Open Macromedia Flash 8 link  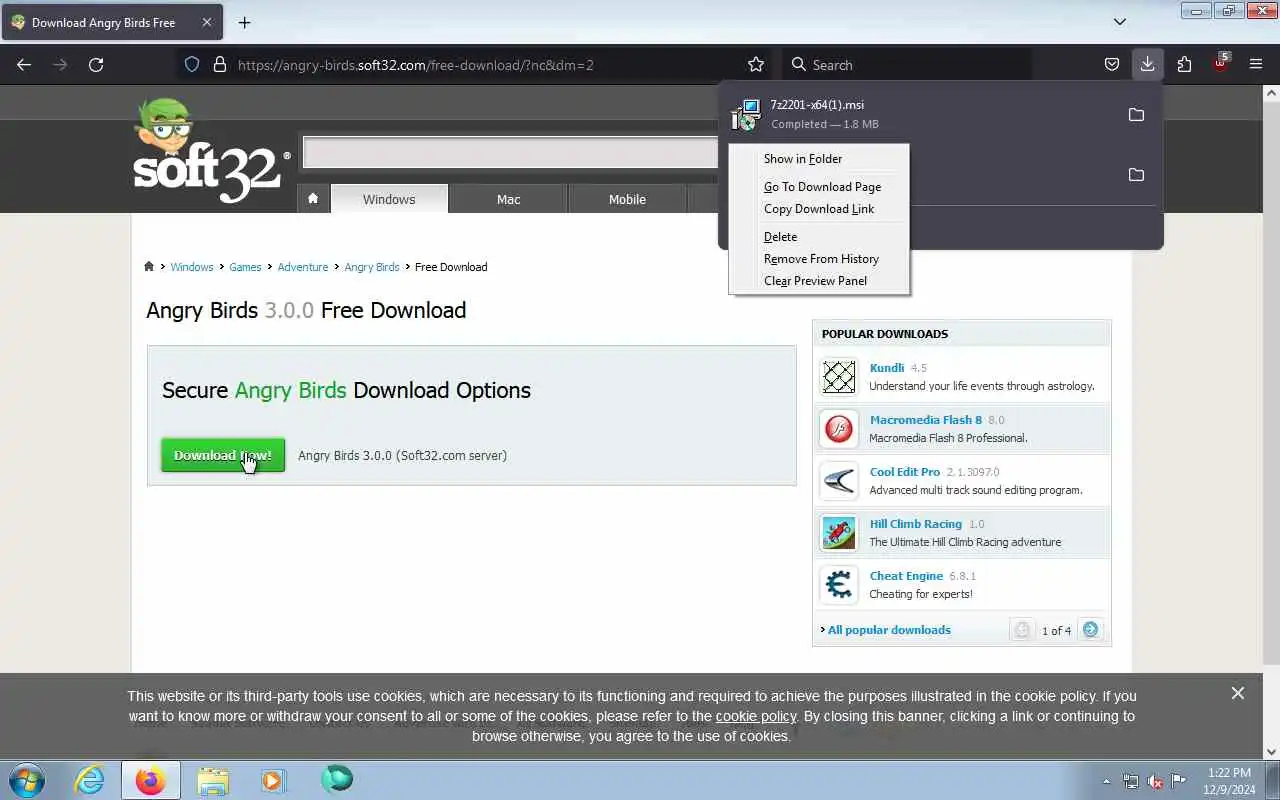926,420
